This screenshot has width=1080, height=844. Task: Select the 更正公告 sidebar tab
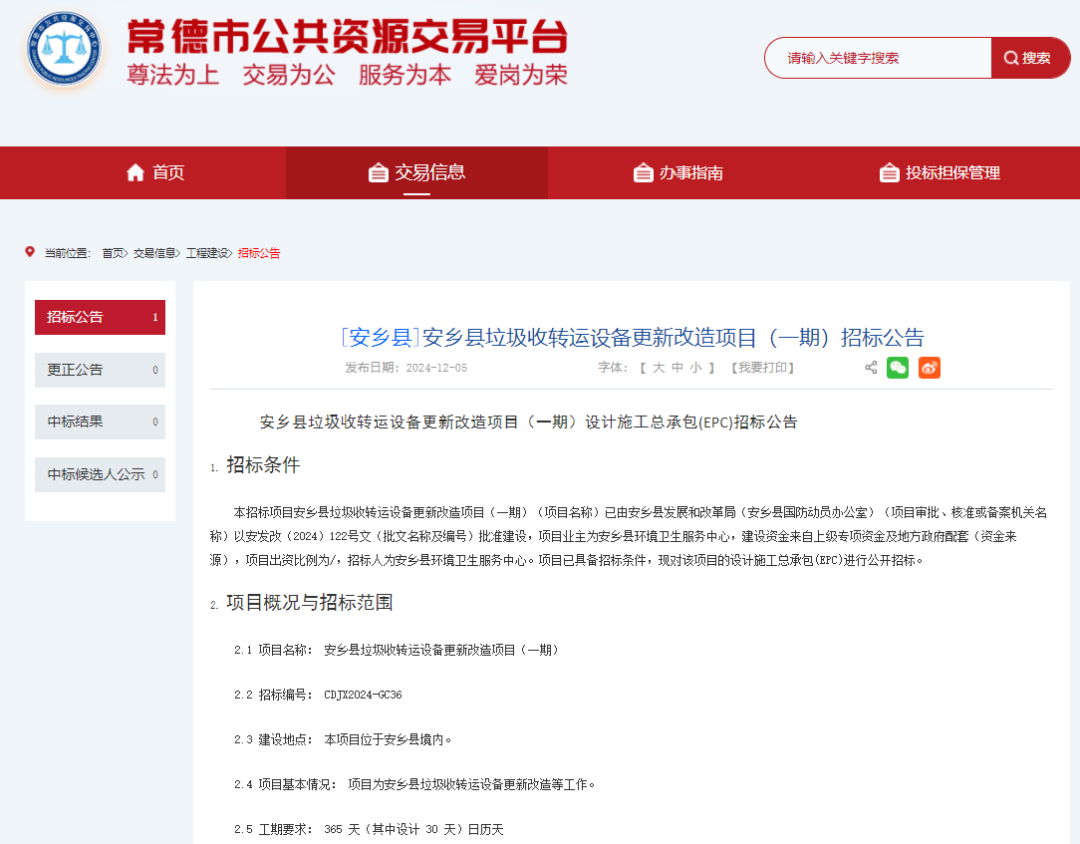point(100,370)
